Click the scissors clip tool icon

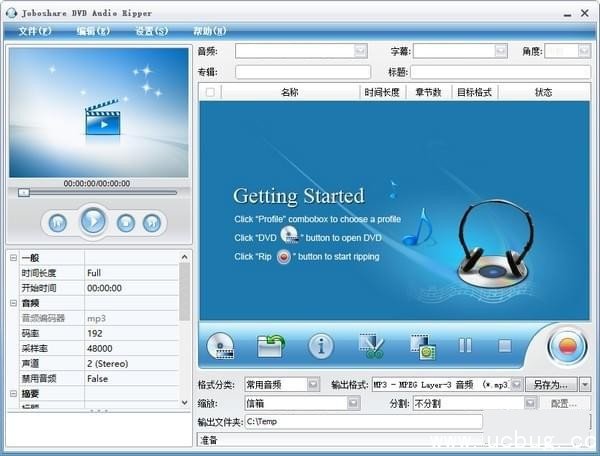click(372, 346)
